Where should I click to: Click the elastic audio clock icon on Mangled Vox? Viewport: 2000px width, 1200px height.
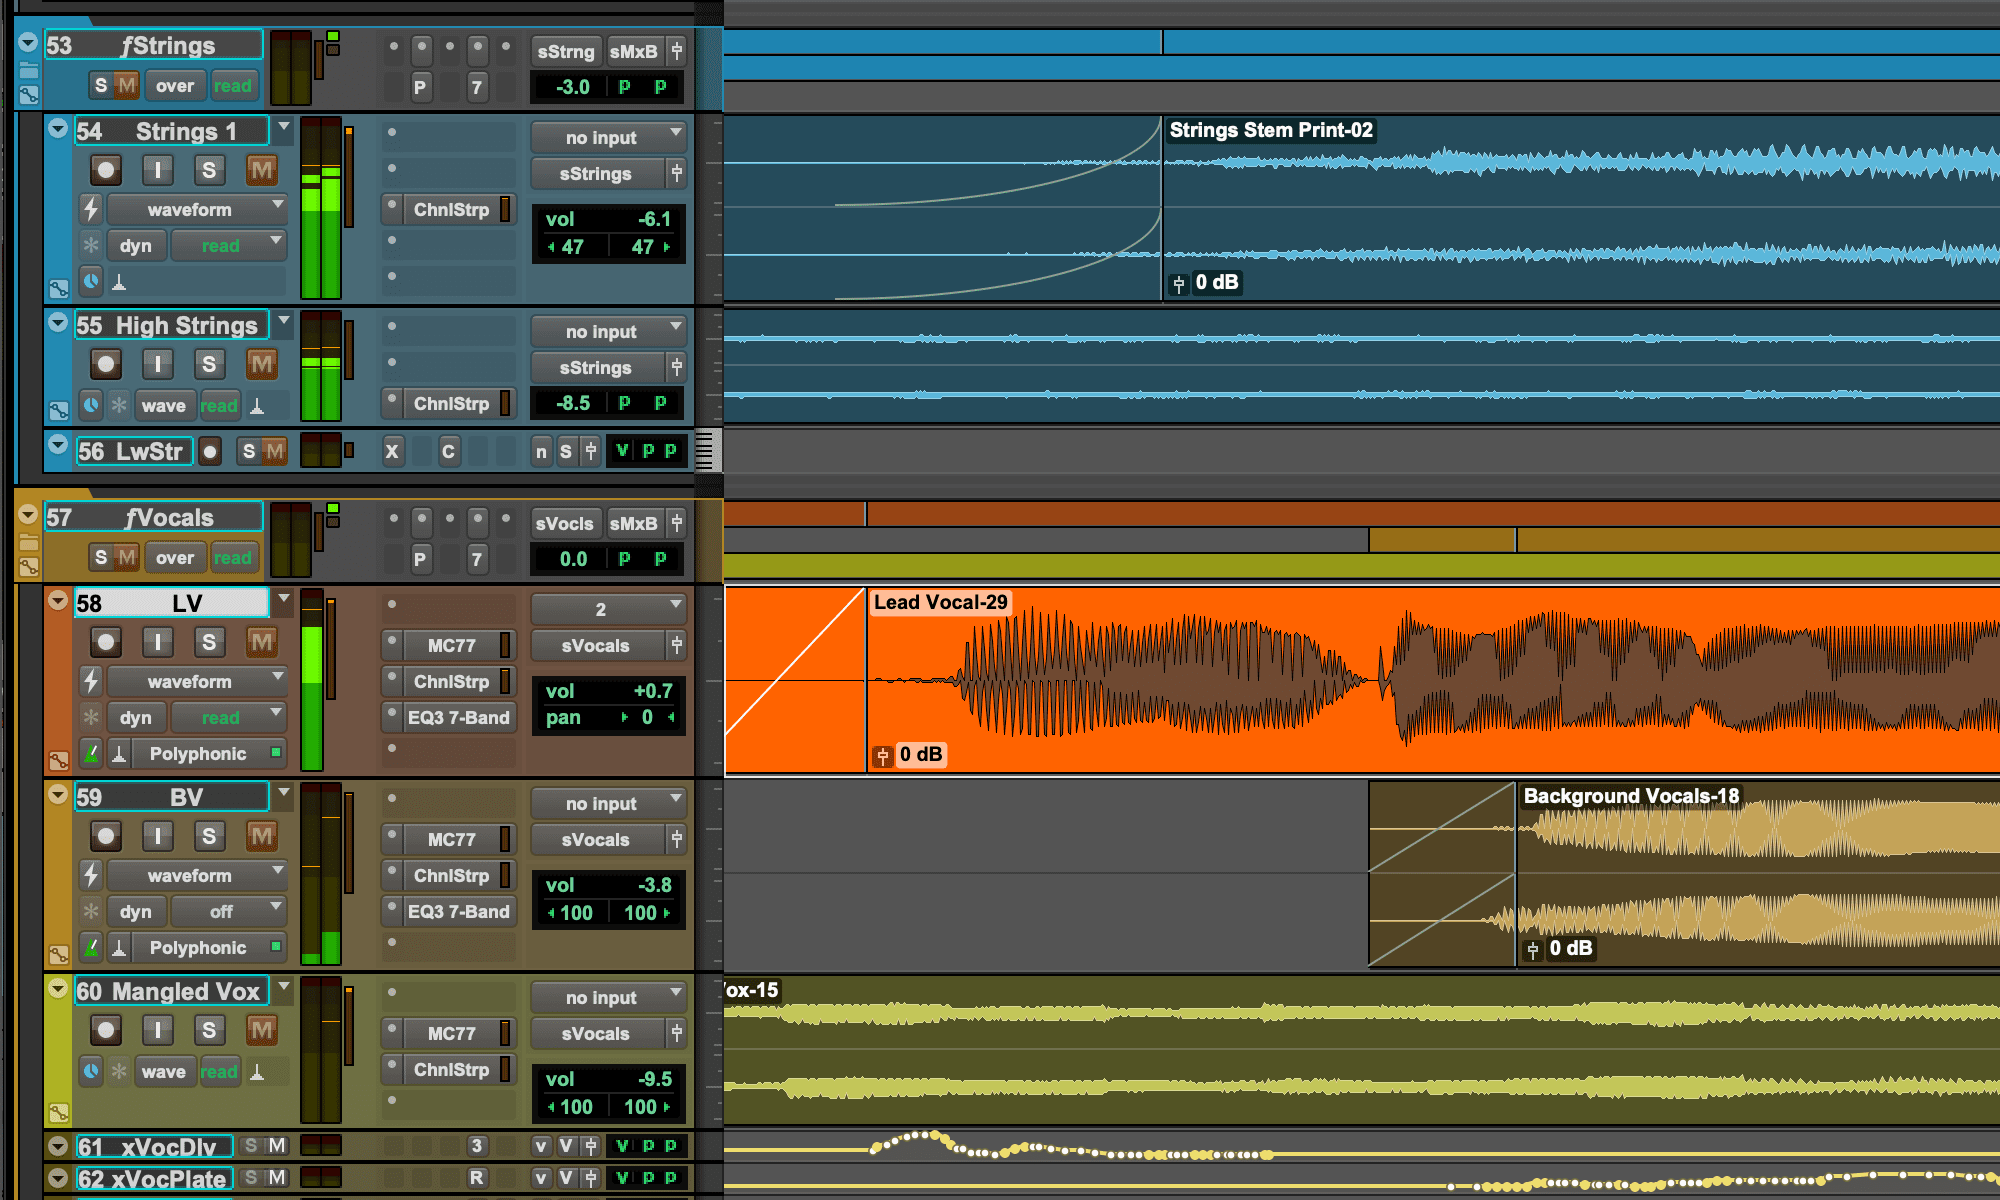pos(92,1071)
